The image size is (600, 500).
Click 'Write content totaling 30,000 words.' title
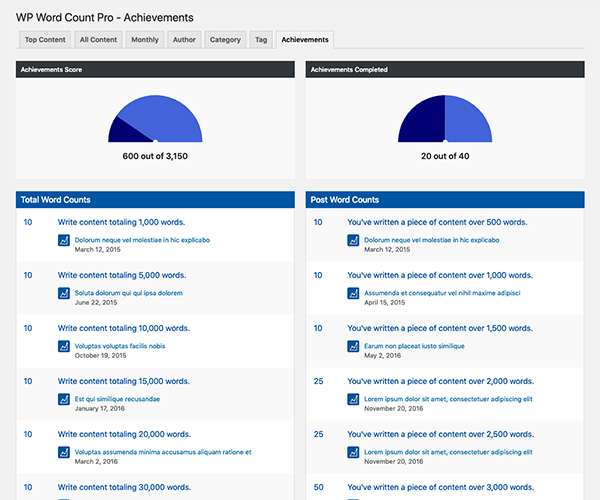click(124, 487)
